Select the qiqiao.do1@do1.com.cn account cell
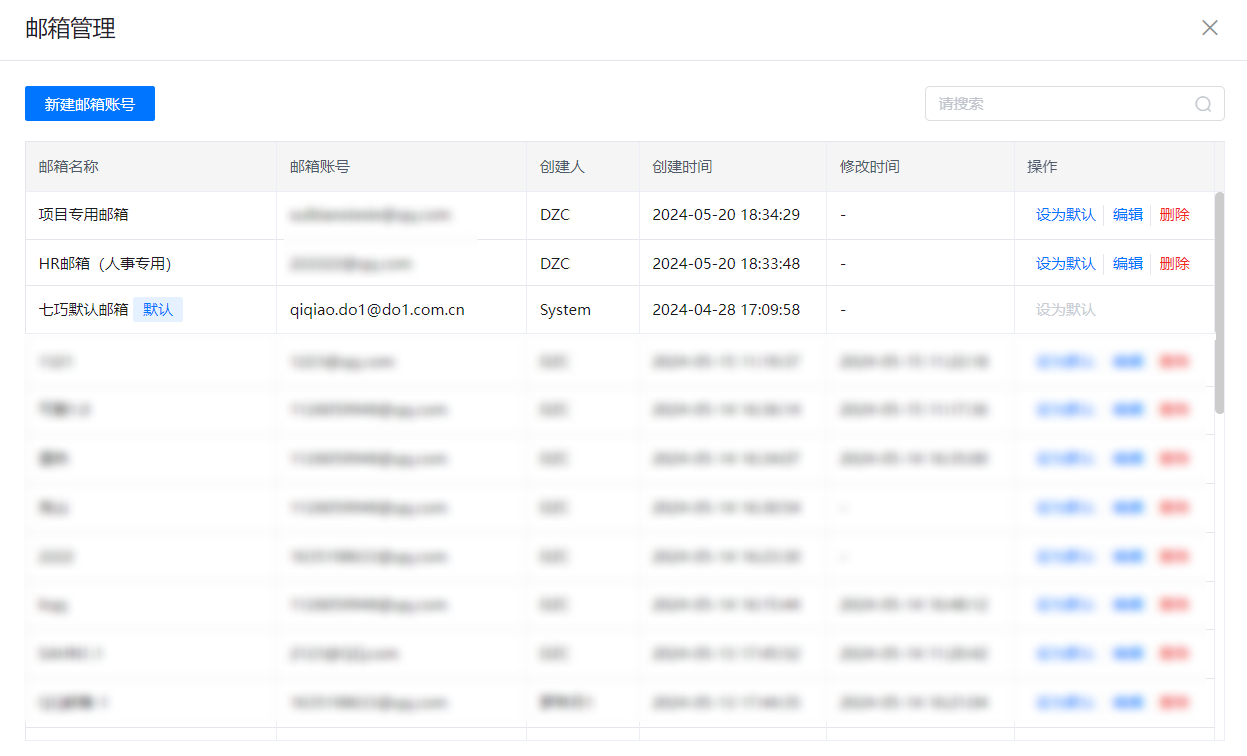Screen dimensions: 1247x756 [x=377, y=310]
